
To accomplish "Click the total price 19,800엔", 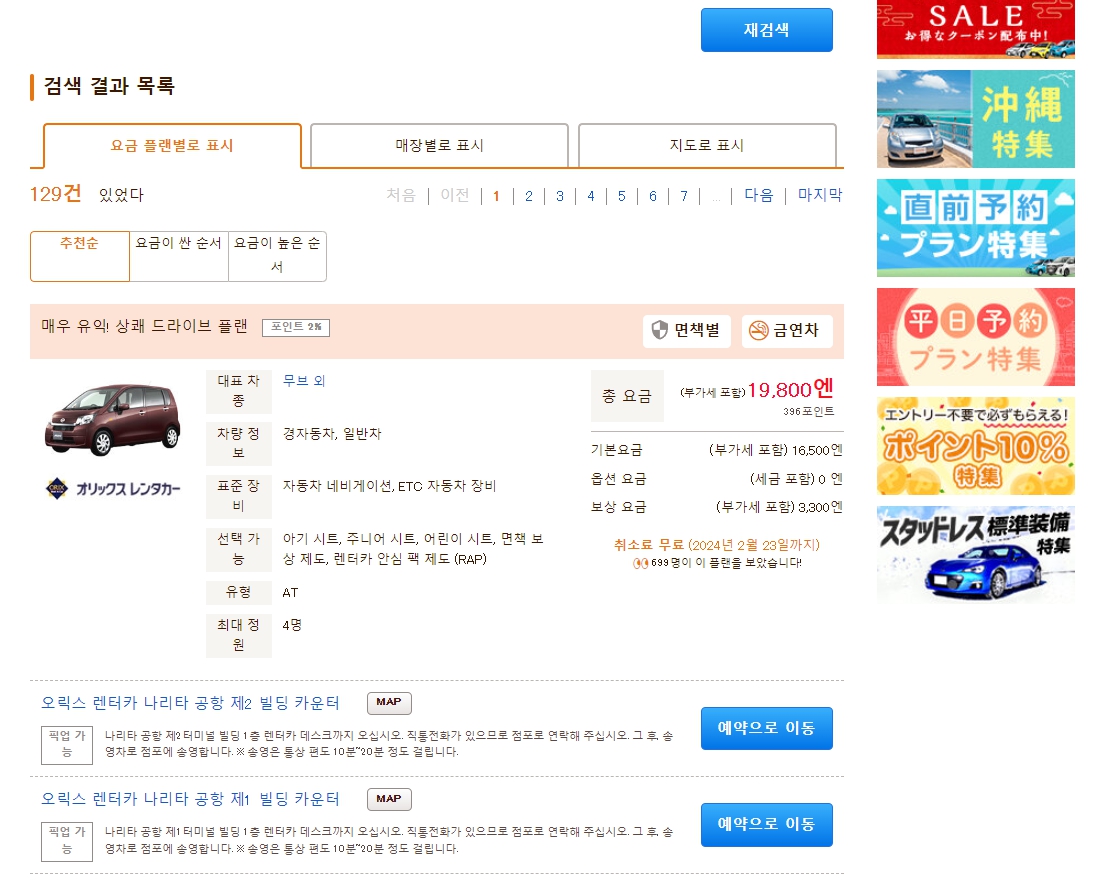I will 790,389.
